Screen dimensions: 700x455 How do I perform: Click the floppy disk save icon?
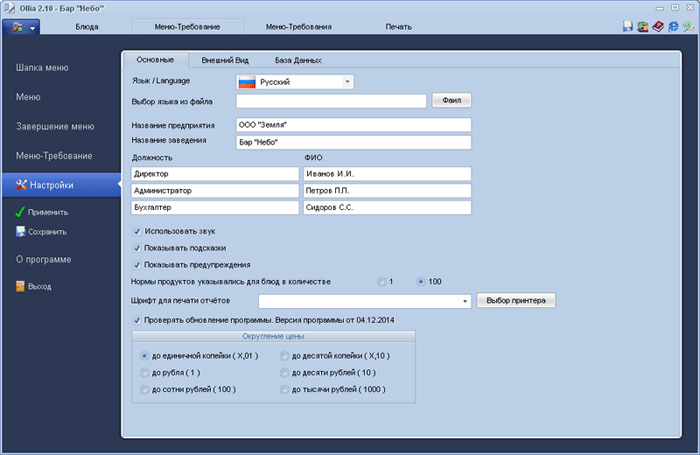(627, 26)
